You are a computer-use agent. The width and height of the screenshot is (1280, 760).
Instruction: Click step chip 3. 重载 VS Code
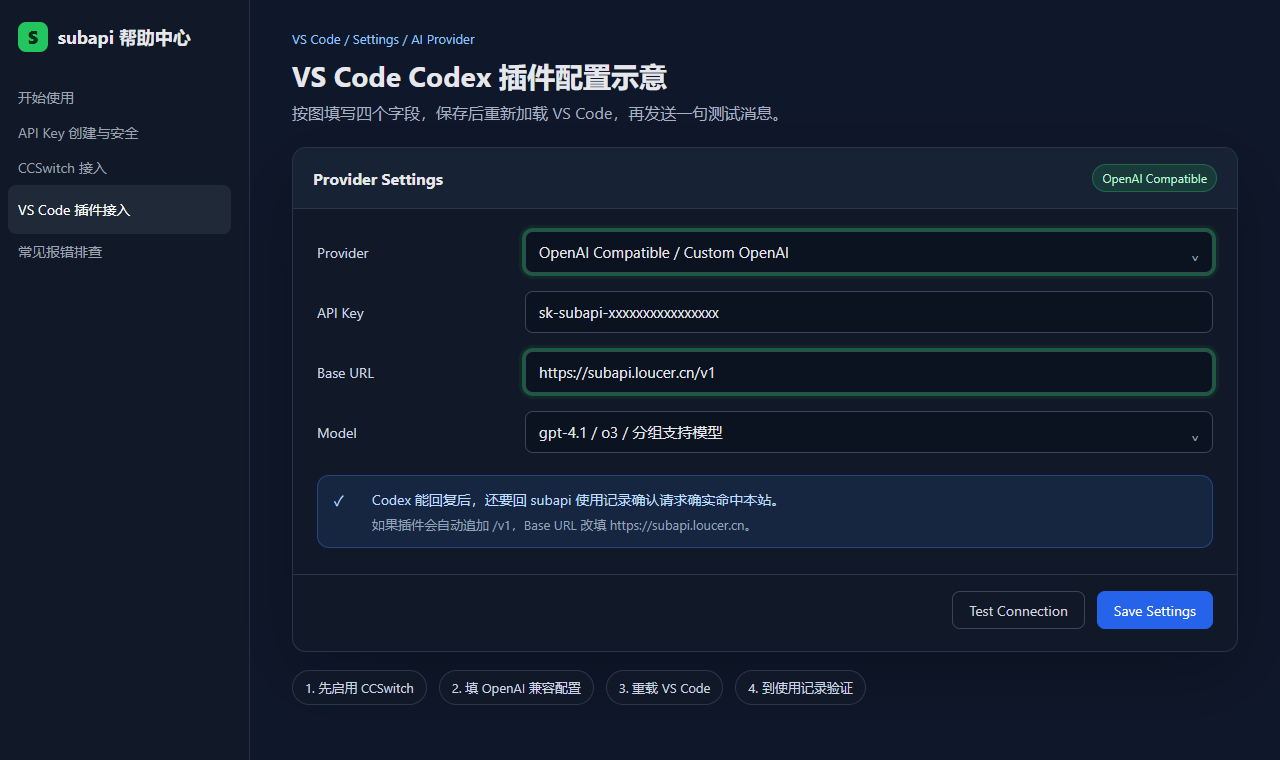[664, 688]
